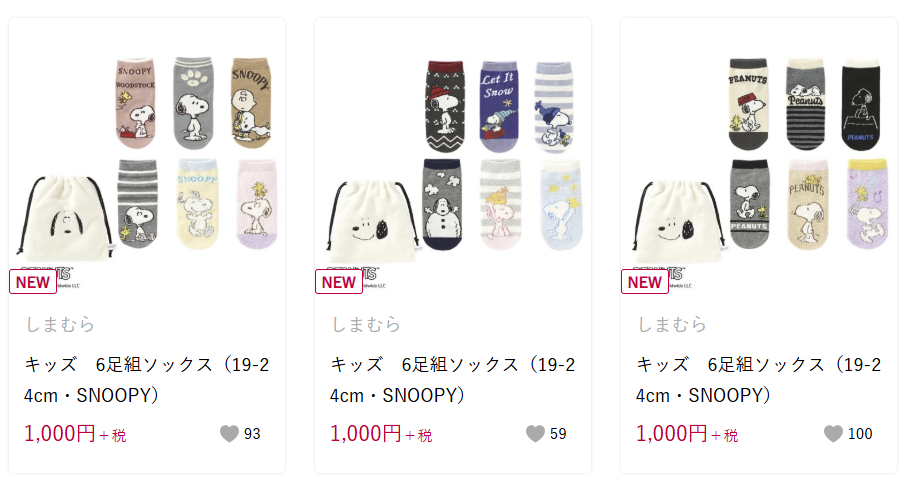The height and width of the screenshot is (485, 909).
Task: Click the NEW badge on the middle product
Action: pos(339,282)
